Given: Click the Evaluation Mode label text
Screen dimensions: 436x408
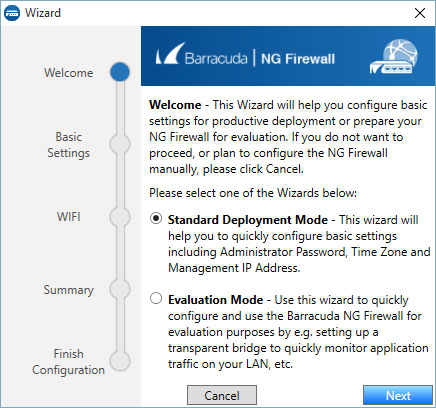Looking at the screenshot, I should (216, 300).
